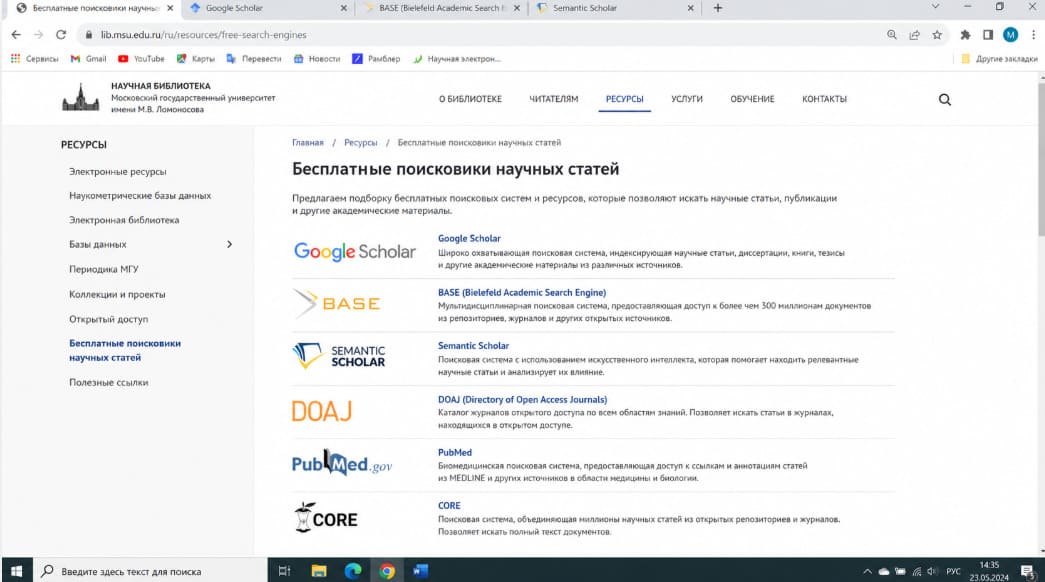Go to Ресурсы in breadcrumbs
The image size is (1045, 582).
(x=361, y=143)
